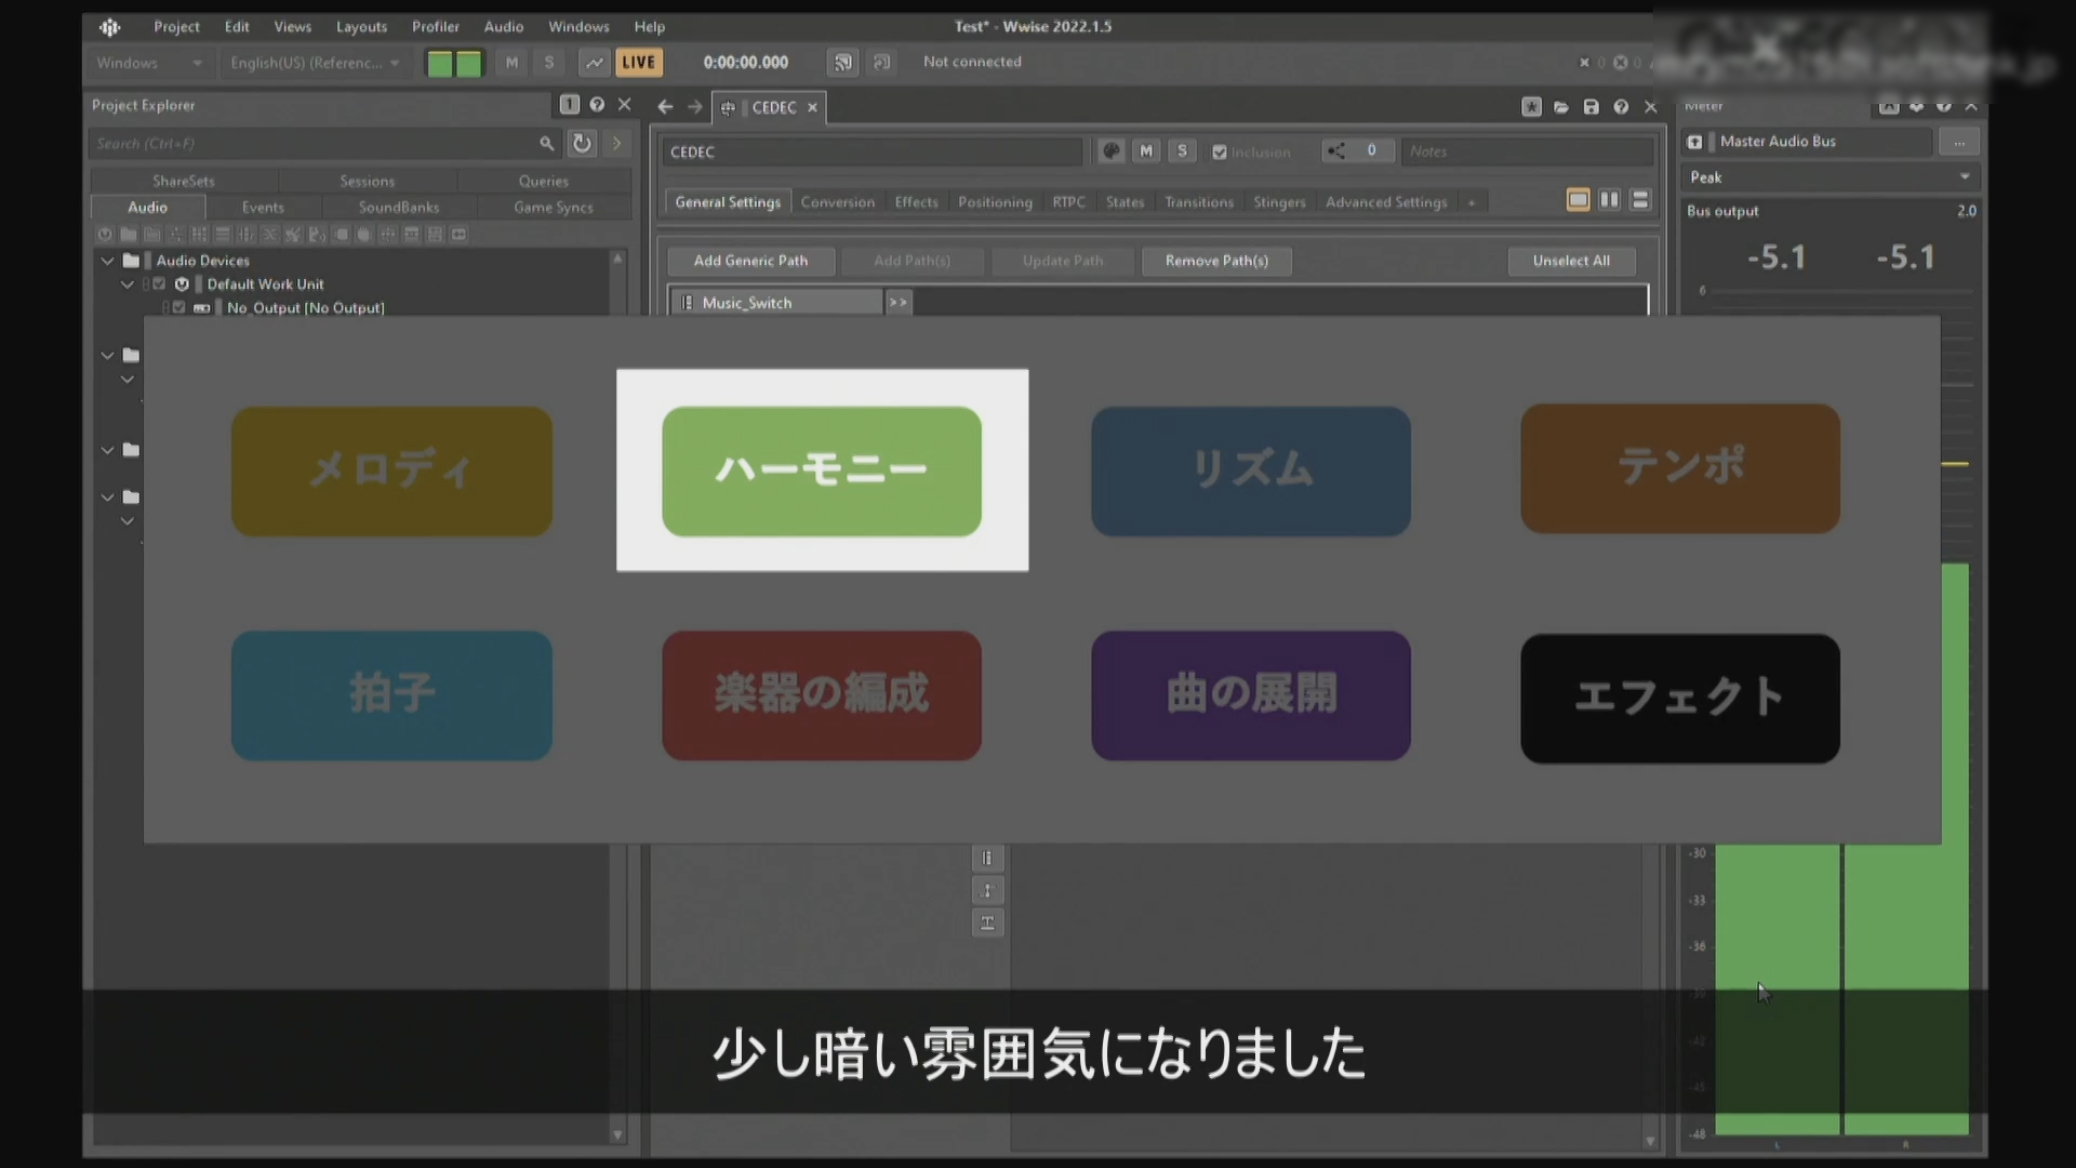Screen dimensions: 2076x1168
Task: Click the filled folder icon in Project Explorer toolbar
Action: pyautogui.click(x=128, y=234)
